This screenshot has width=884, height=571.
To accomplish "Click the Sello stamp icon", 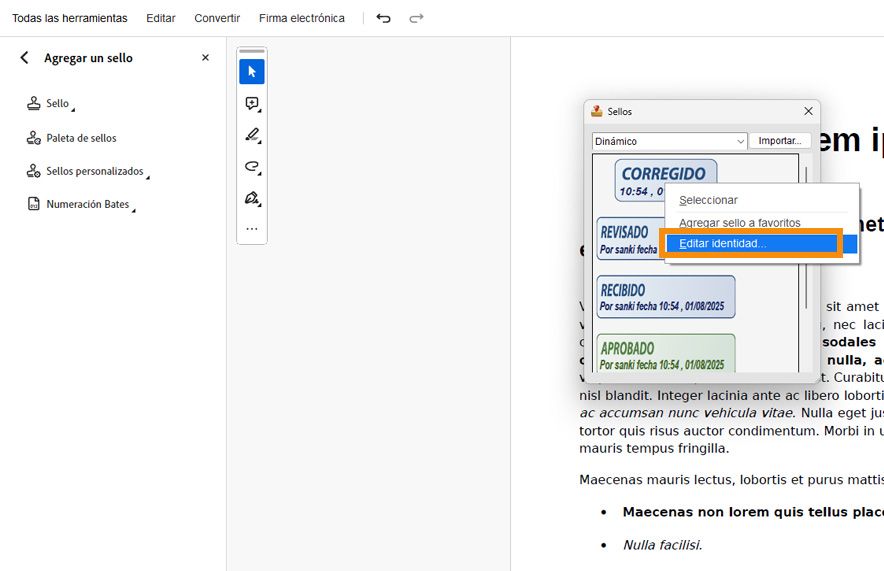I will (34, 103).
